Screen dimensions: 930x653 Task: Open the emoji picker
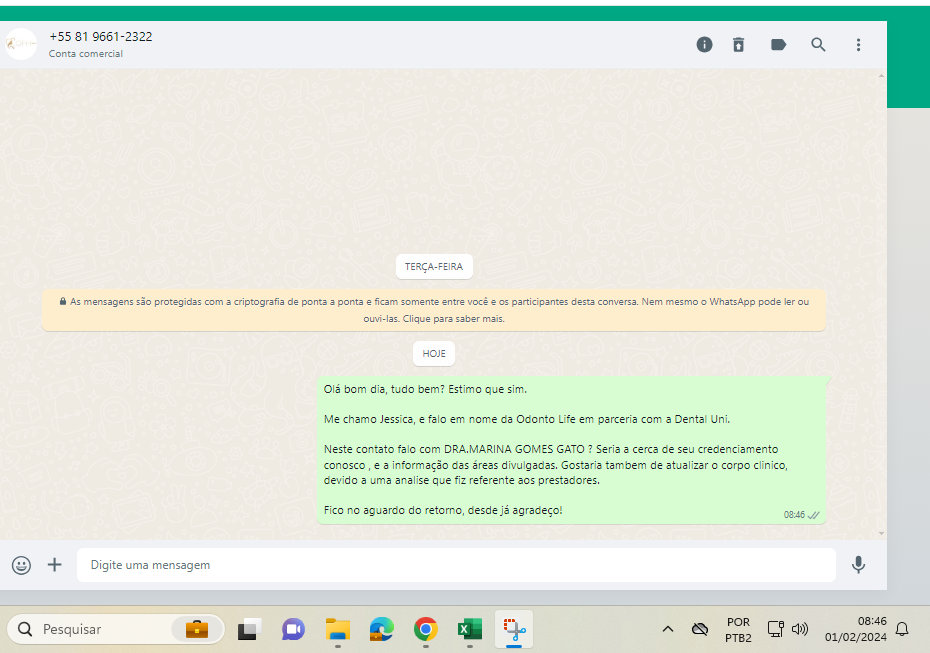21,565
